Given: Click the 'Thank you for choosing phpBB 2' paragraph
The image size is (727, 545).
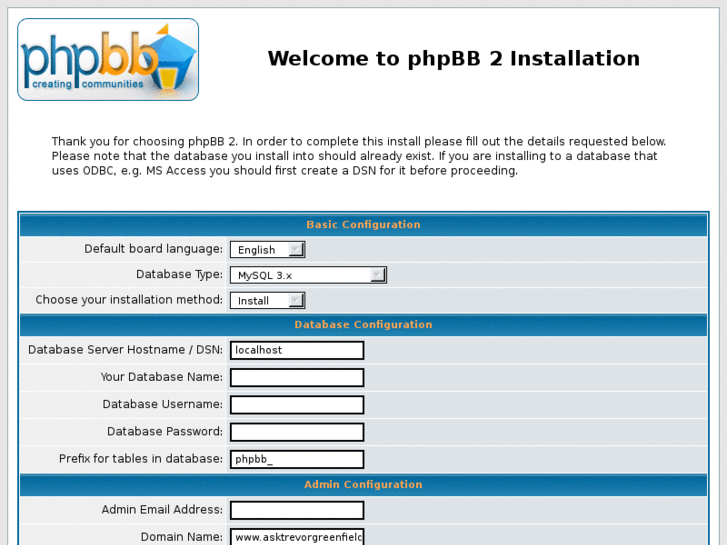Looking at the screenshot, I should click(359, 156).
